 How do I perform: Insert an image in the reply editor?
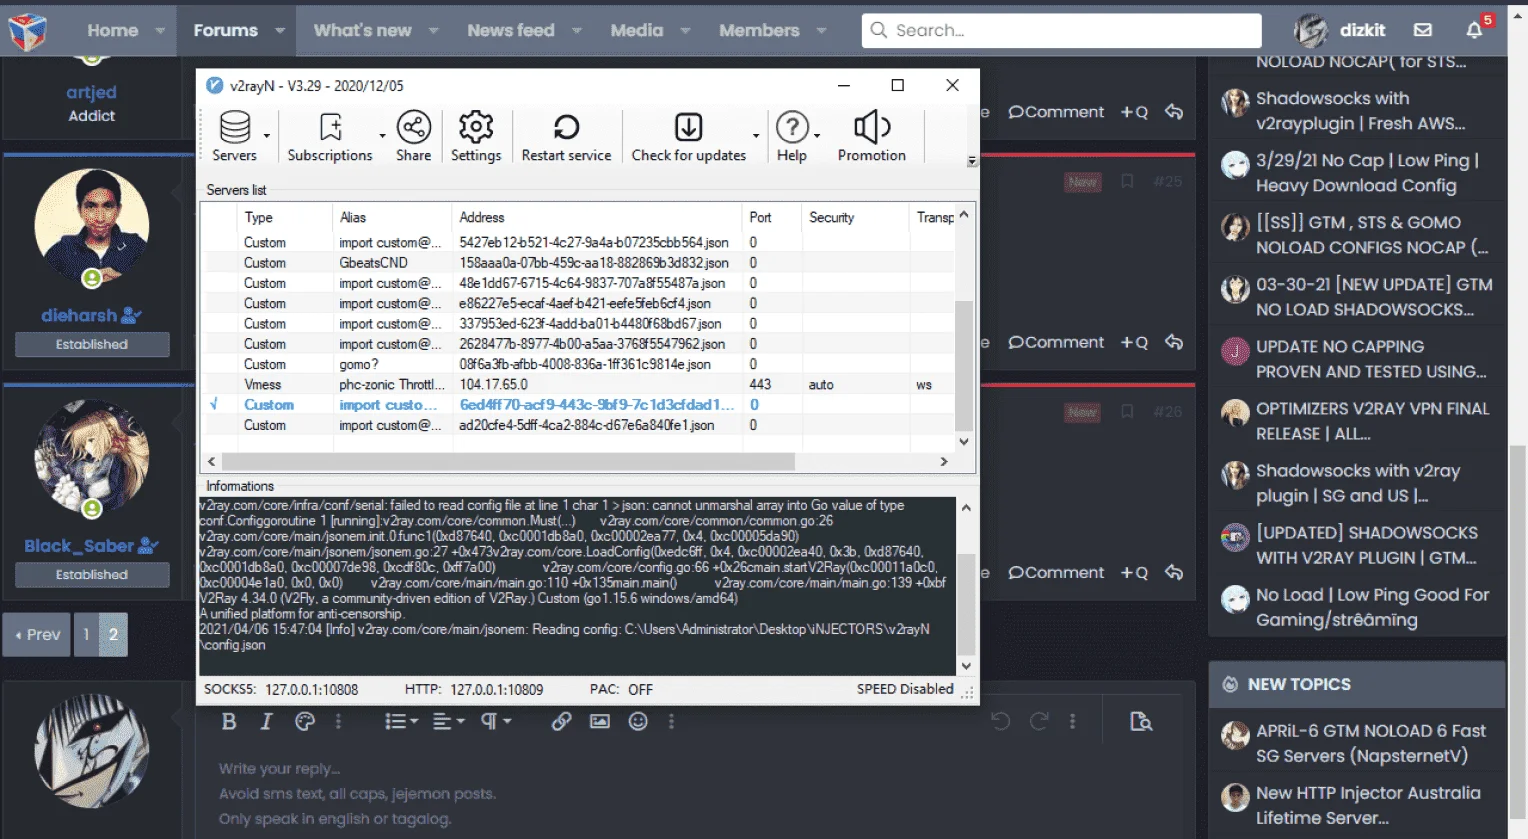(600, 722)
